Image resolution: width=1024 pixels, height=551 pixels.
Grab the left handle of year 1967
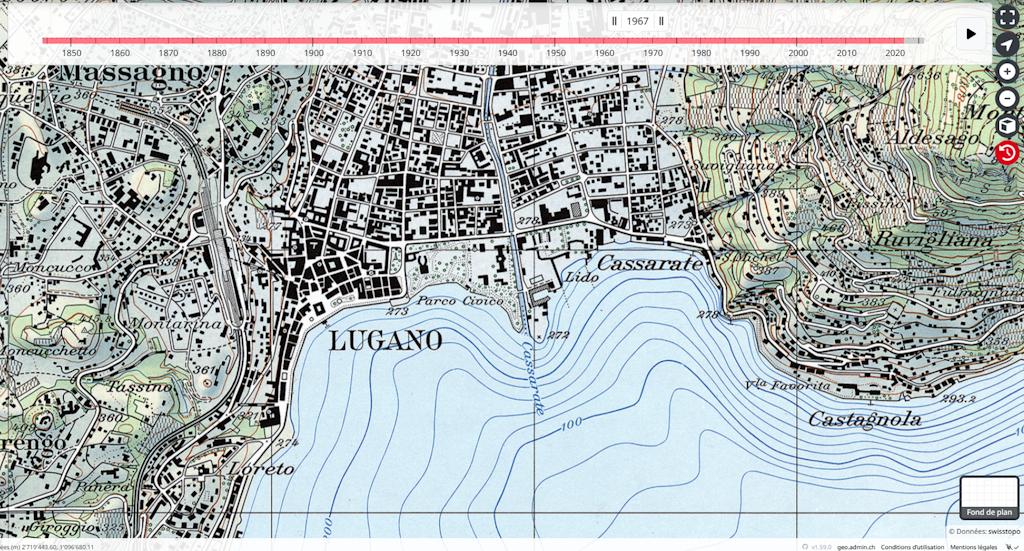614,21
